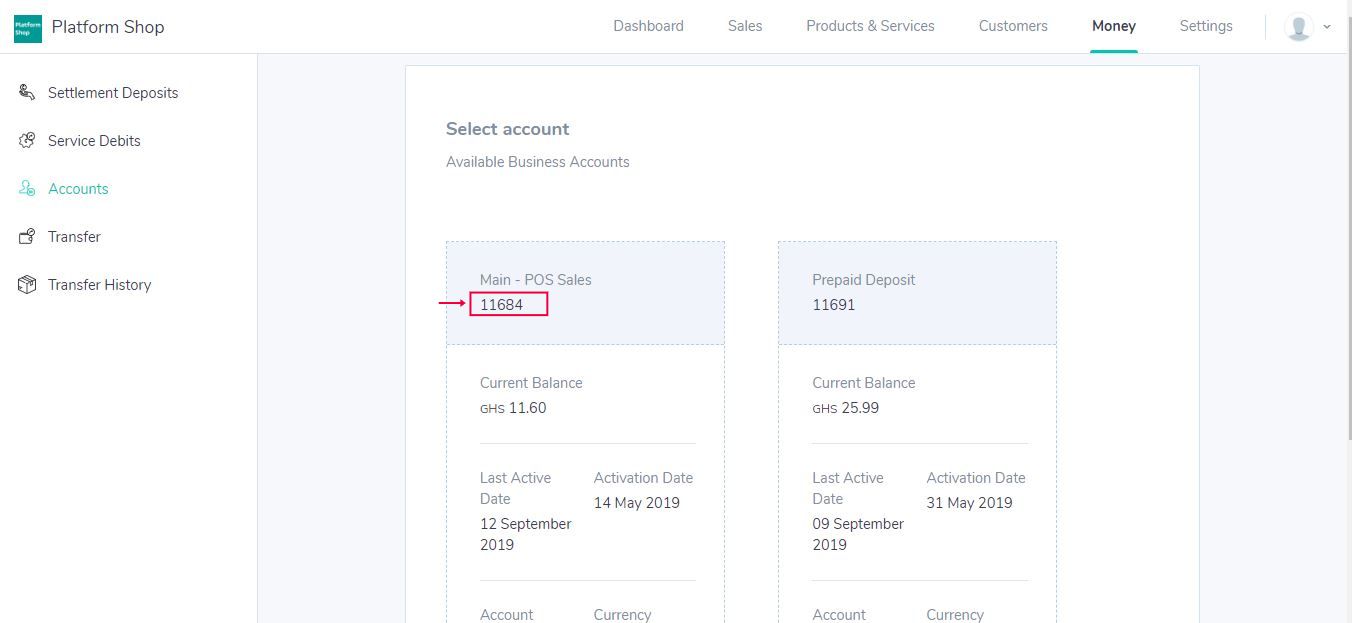Select the Money tab
Image resolution: width=1352 pixels, height=623 pixels.
point(1114,26)
